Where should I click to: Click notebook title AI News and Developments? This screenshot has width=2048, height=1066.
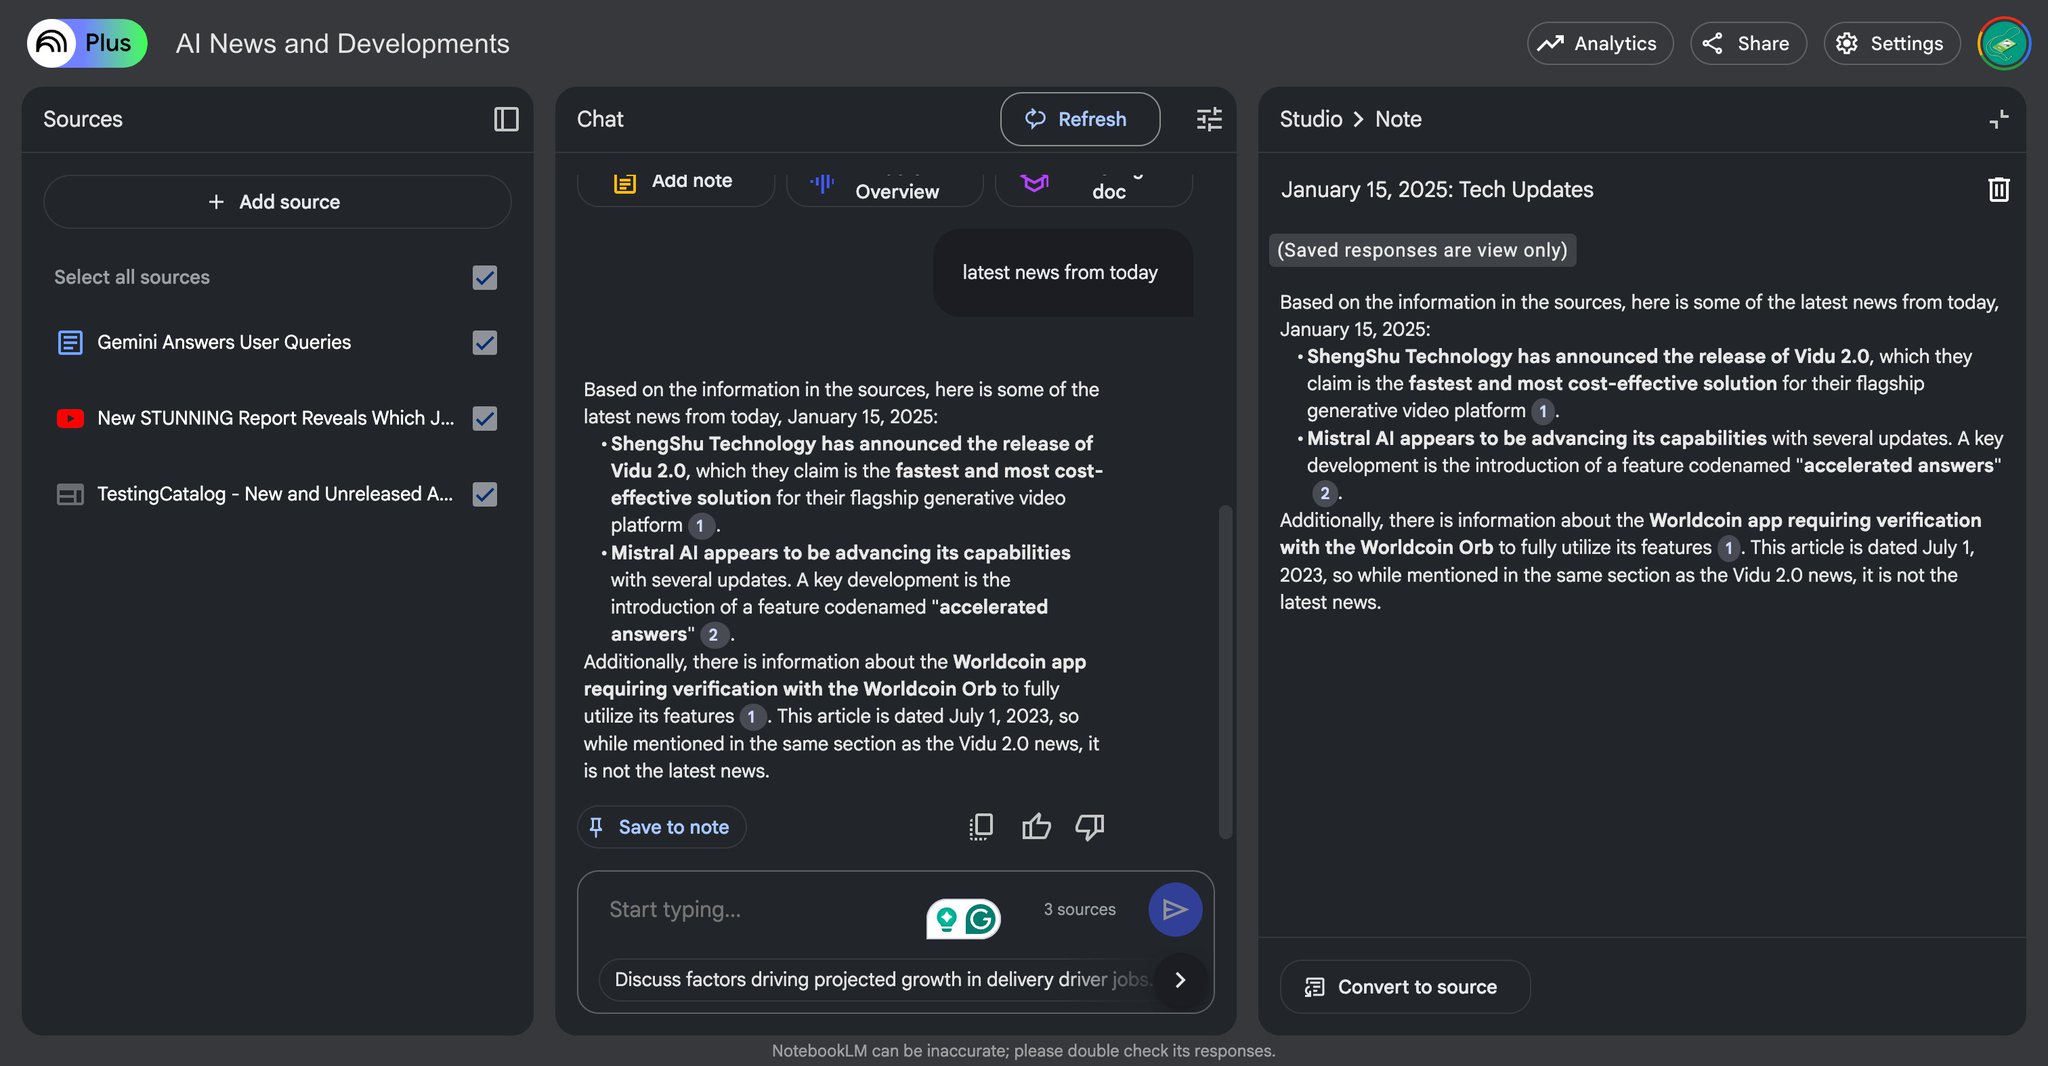[x=342, y=43]
